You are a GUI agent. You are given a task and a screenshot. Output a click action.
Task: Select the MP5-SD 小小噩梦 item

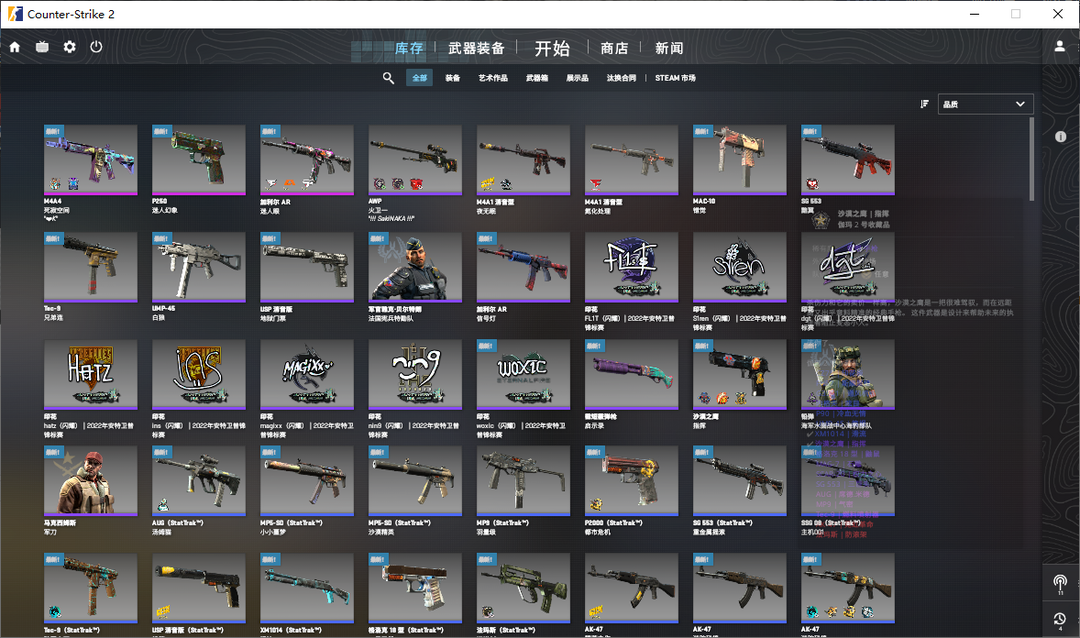point(307,481)
